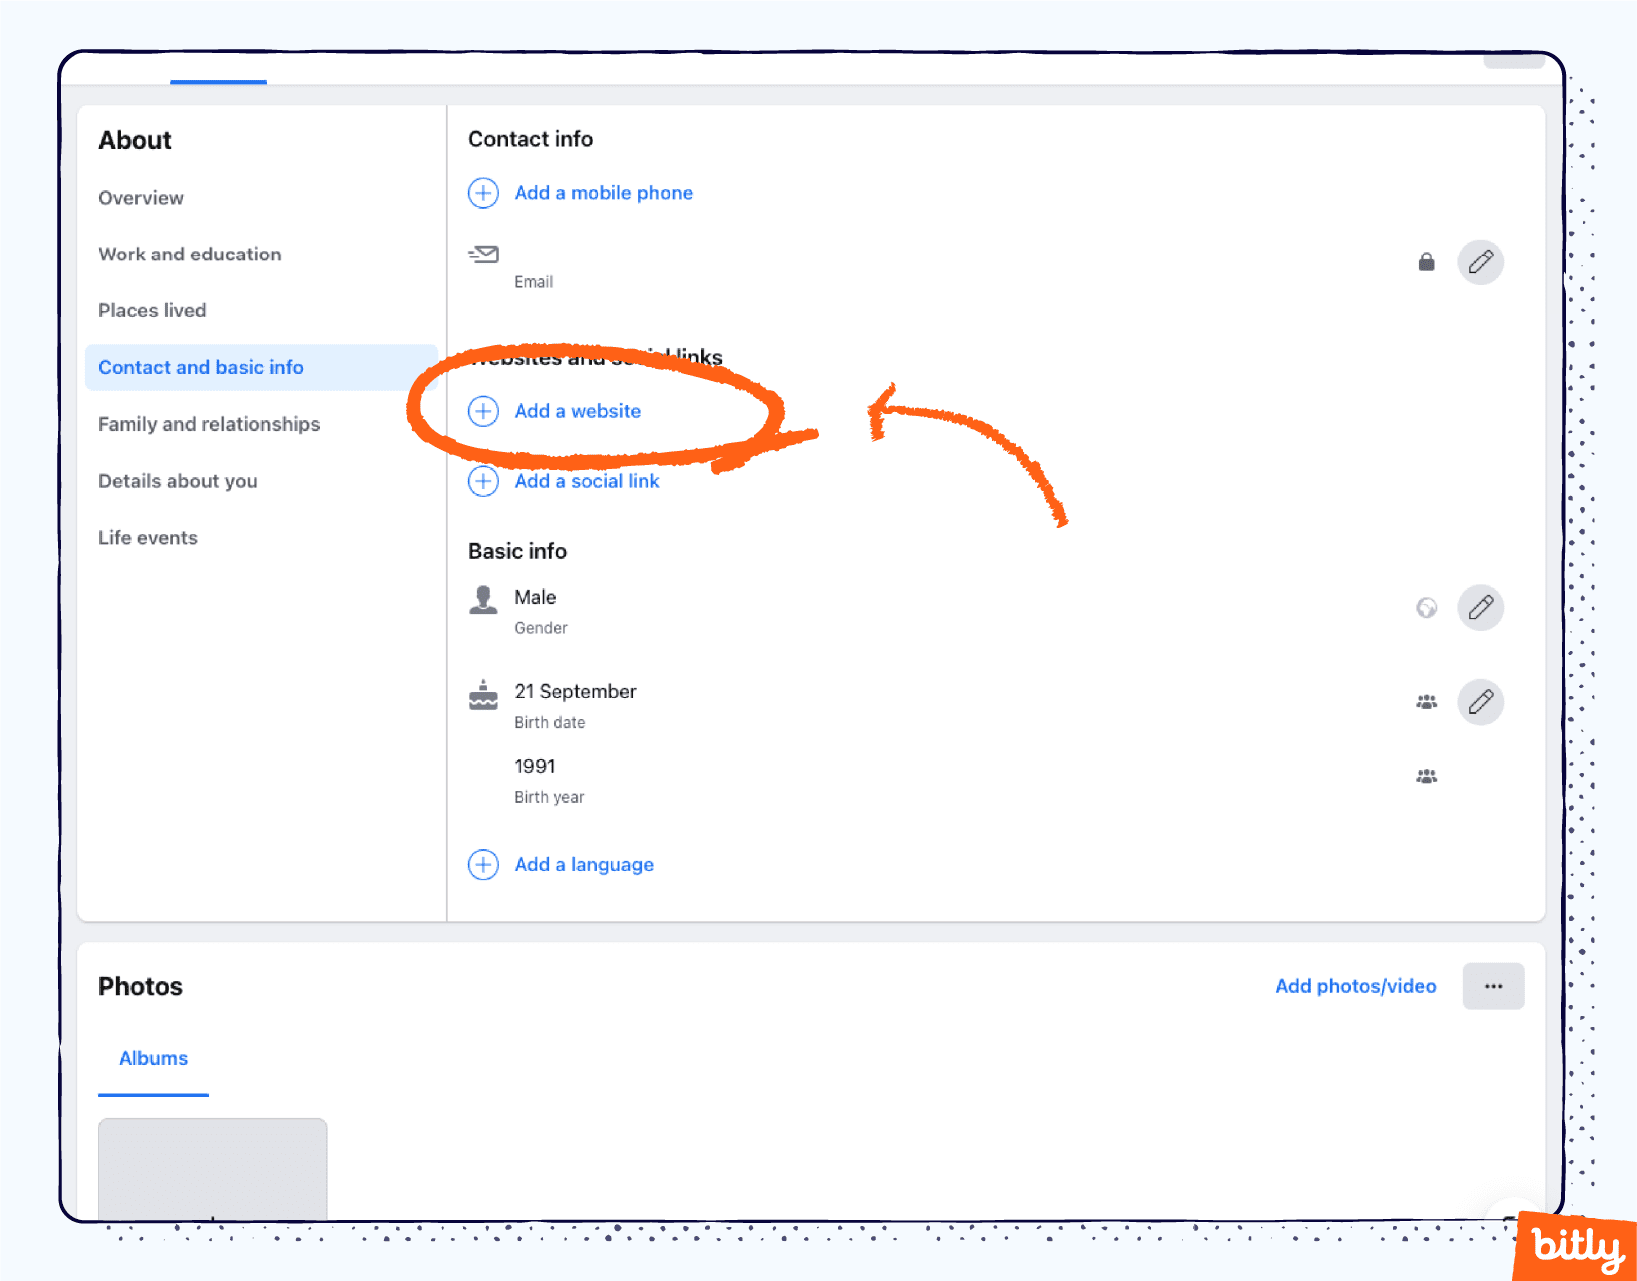Click the plus icon next to Add a website
This screenshot has height=1281, width=1637.
tap(483, 411)
